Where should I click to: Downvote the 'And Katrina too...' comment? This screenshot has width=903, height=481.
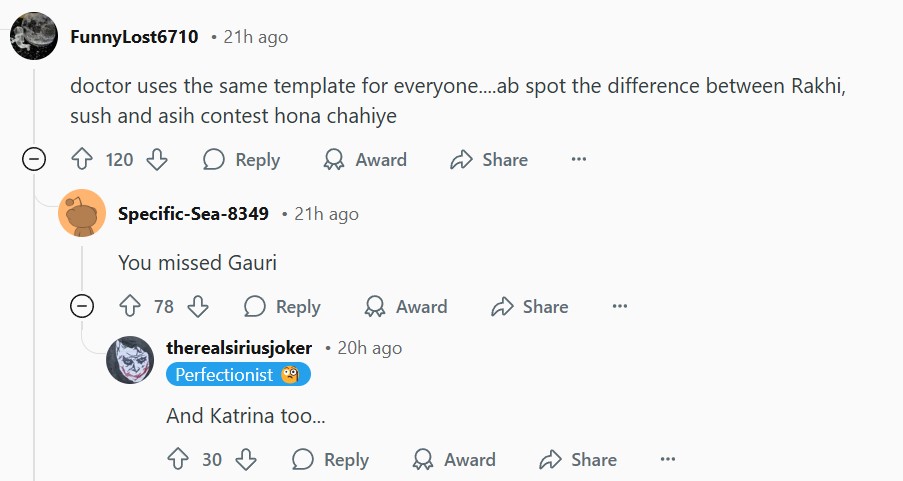[x=246, y=460]
